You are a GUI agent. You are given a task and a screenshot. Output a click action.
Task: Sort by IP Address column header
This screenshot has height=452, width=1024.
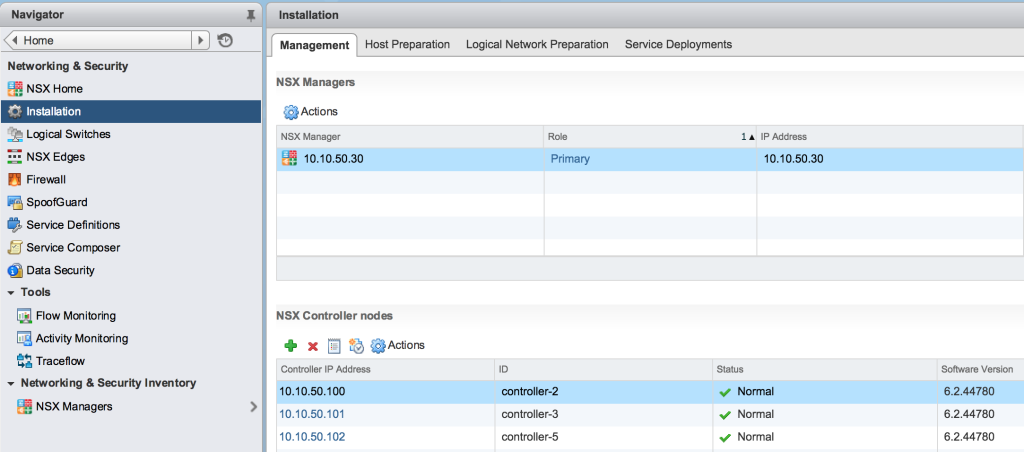[x=890, y=137]
